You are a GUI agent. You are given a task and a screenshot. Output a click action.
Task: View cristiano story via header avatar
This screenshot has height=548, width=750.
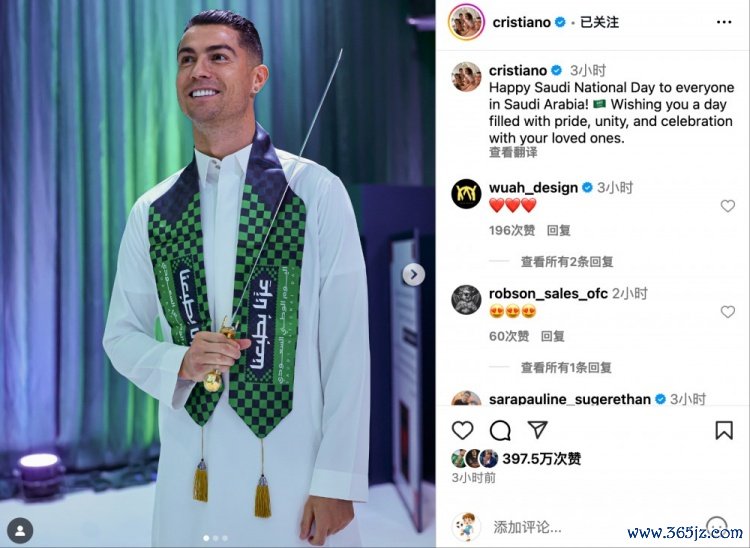(x=466, y=22)
